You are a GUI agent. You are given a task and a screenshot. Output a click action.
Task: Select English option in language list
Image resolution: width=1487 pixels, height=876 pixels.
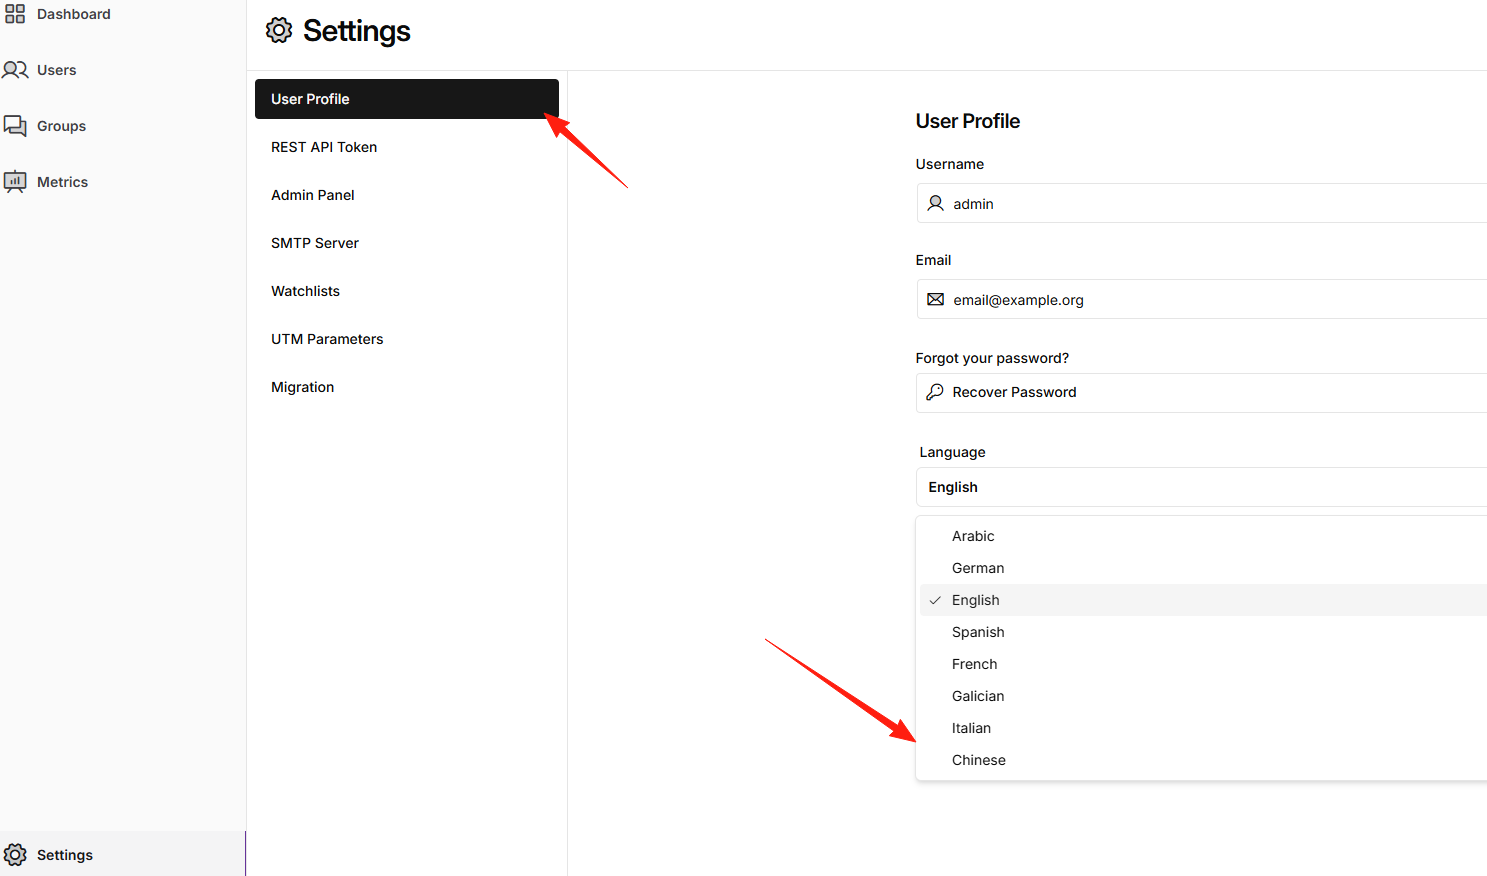tap(1203, 600)
